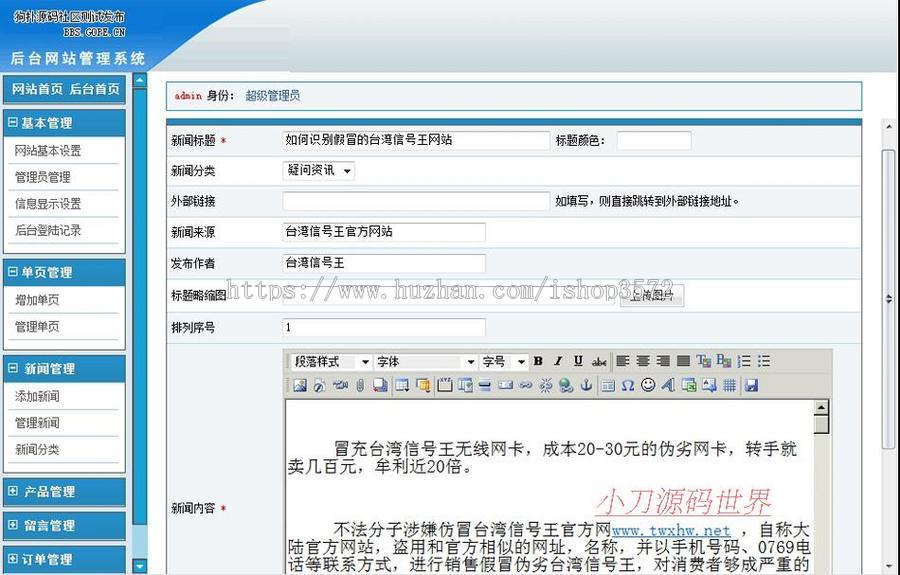900x575 pixels.
Task: Center-align the editor text
Action: tap(643, 361)
